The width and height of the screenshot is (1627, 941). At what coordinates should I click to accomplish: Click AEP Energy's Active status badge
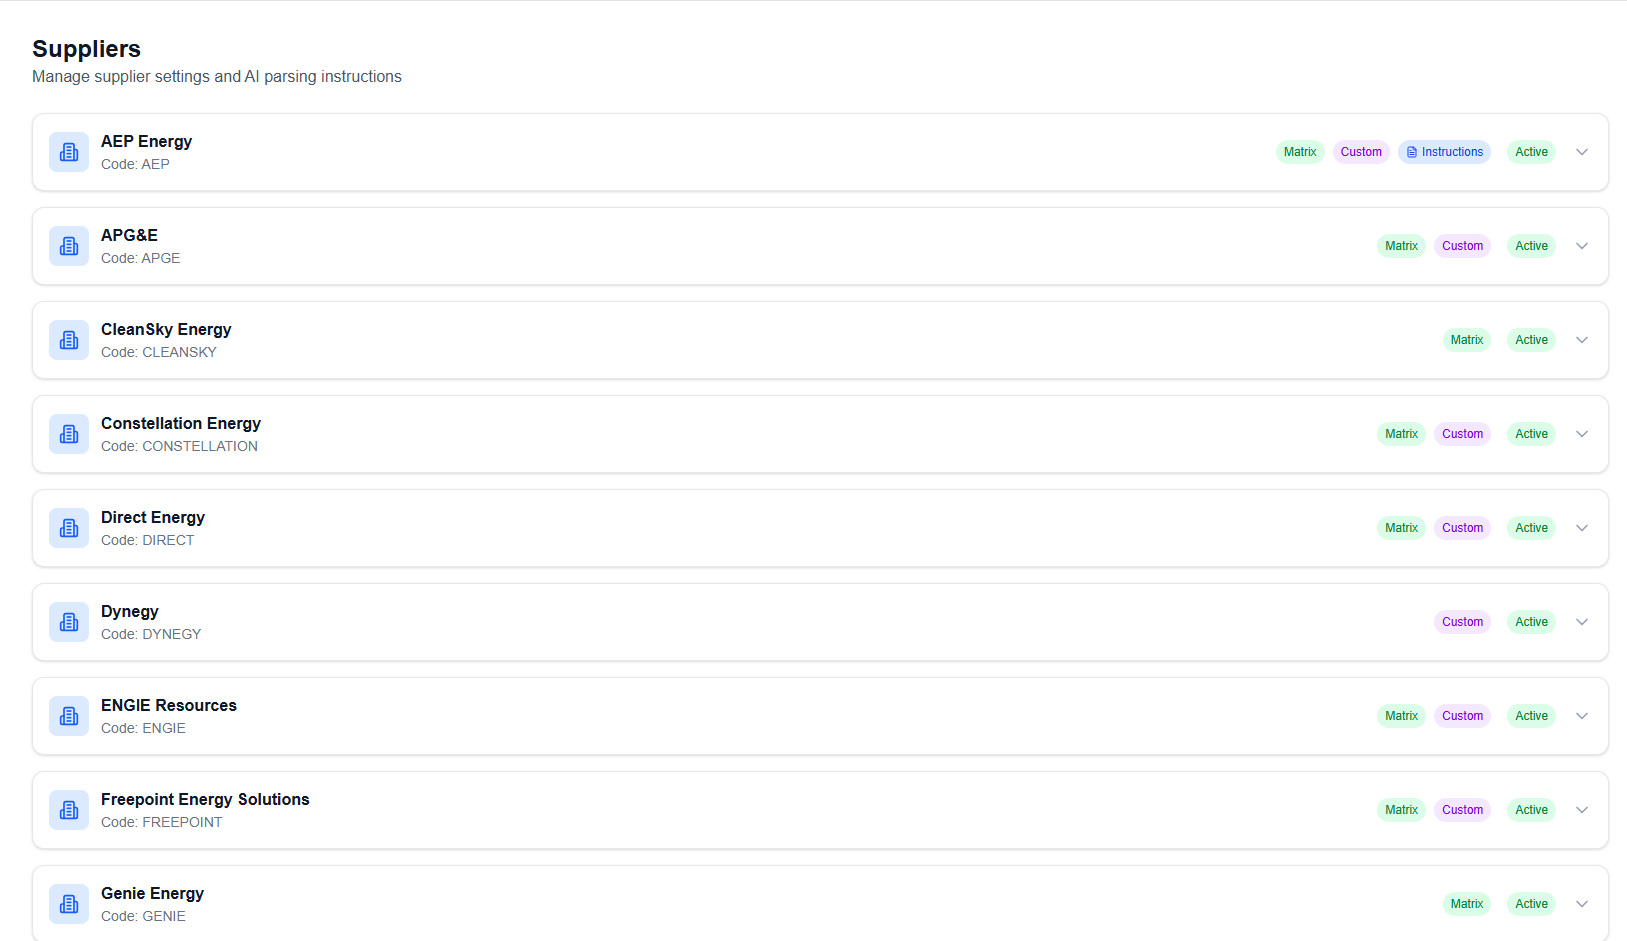[1531, 152]
